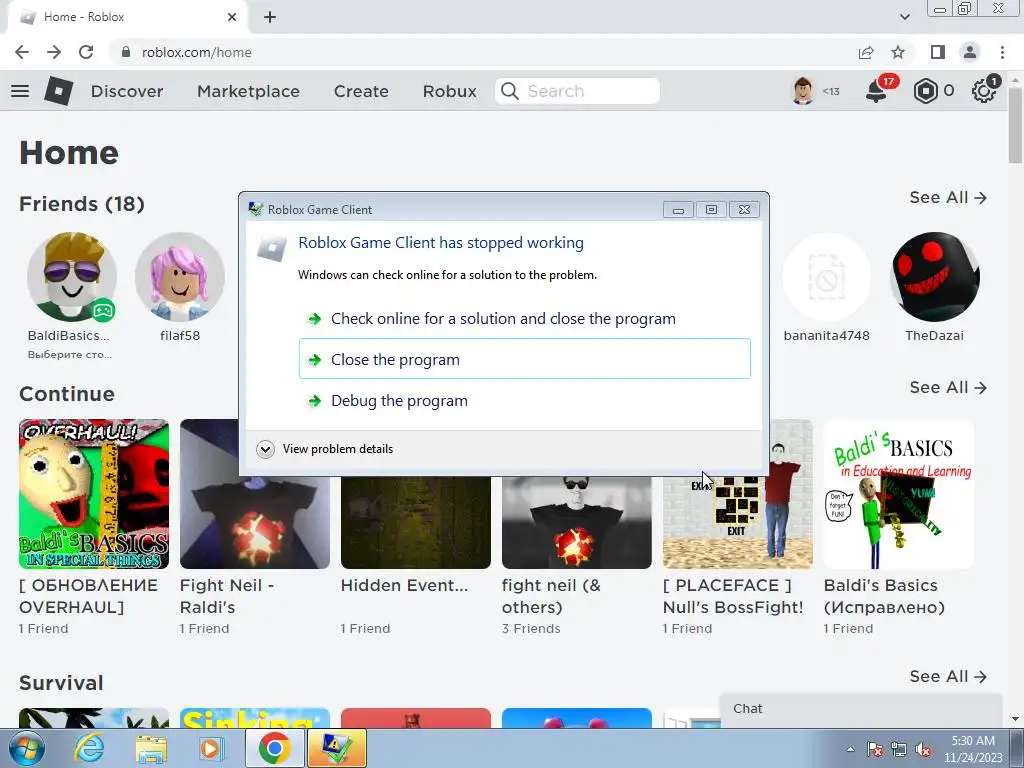This screenshot has height=768, width=1024.
Task: Choose Close the program
Action: tap(524, 359)
